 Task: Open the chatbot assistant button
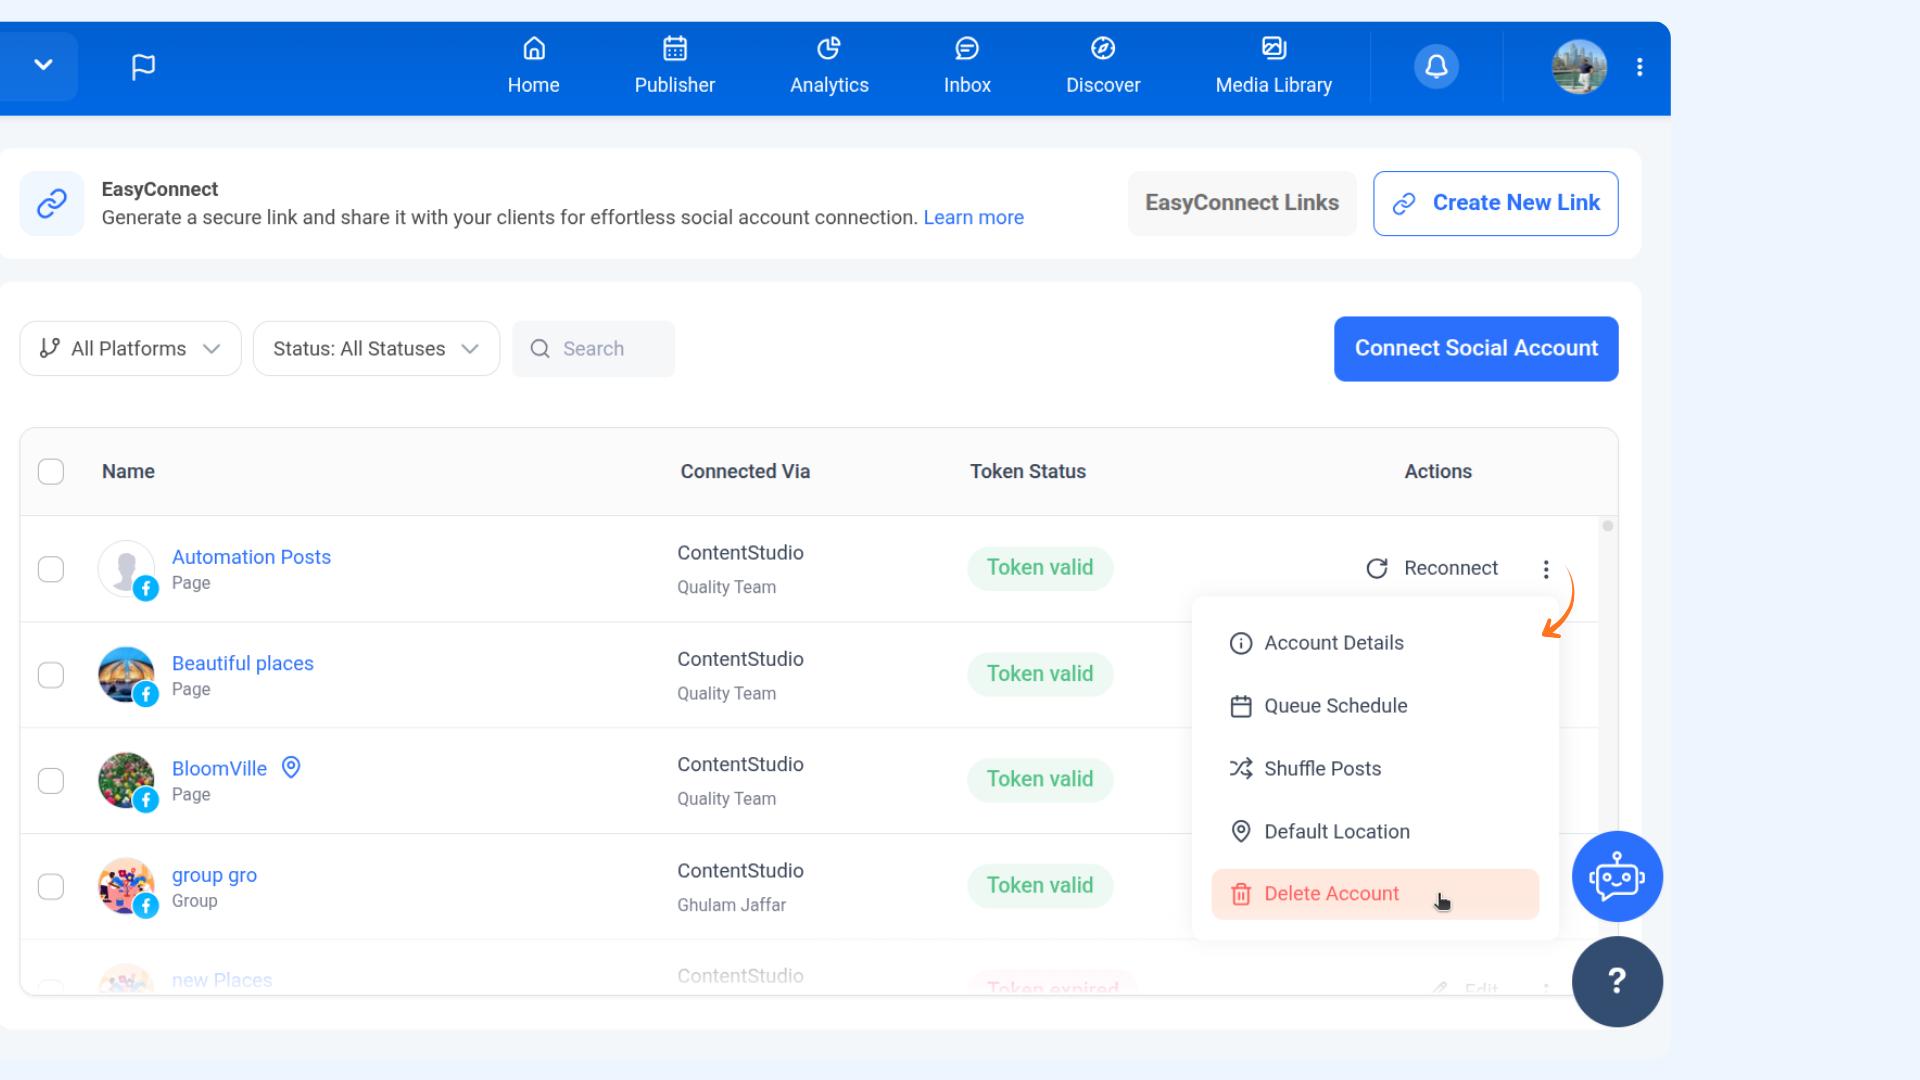pyautogui.click(x=1617, y=877)
